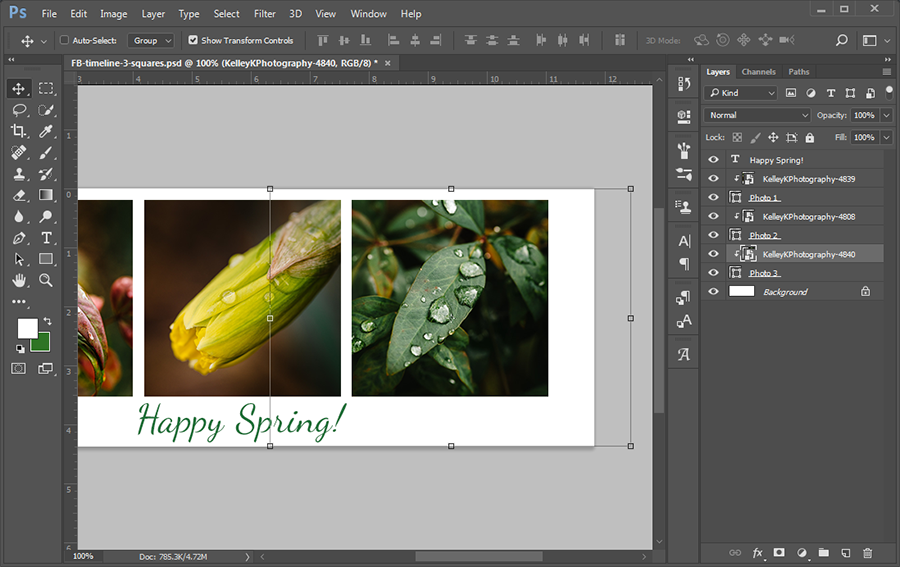Activate the Hand tool

tap(18, 280)
